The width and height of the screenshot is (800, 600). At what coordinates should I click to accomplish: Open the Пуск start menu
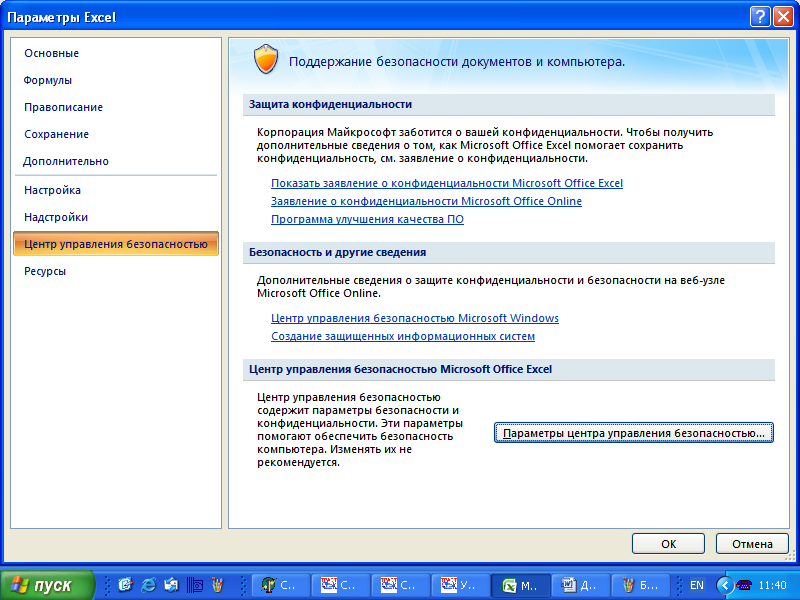pos(47,585)
